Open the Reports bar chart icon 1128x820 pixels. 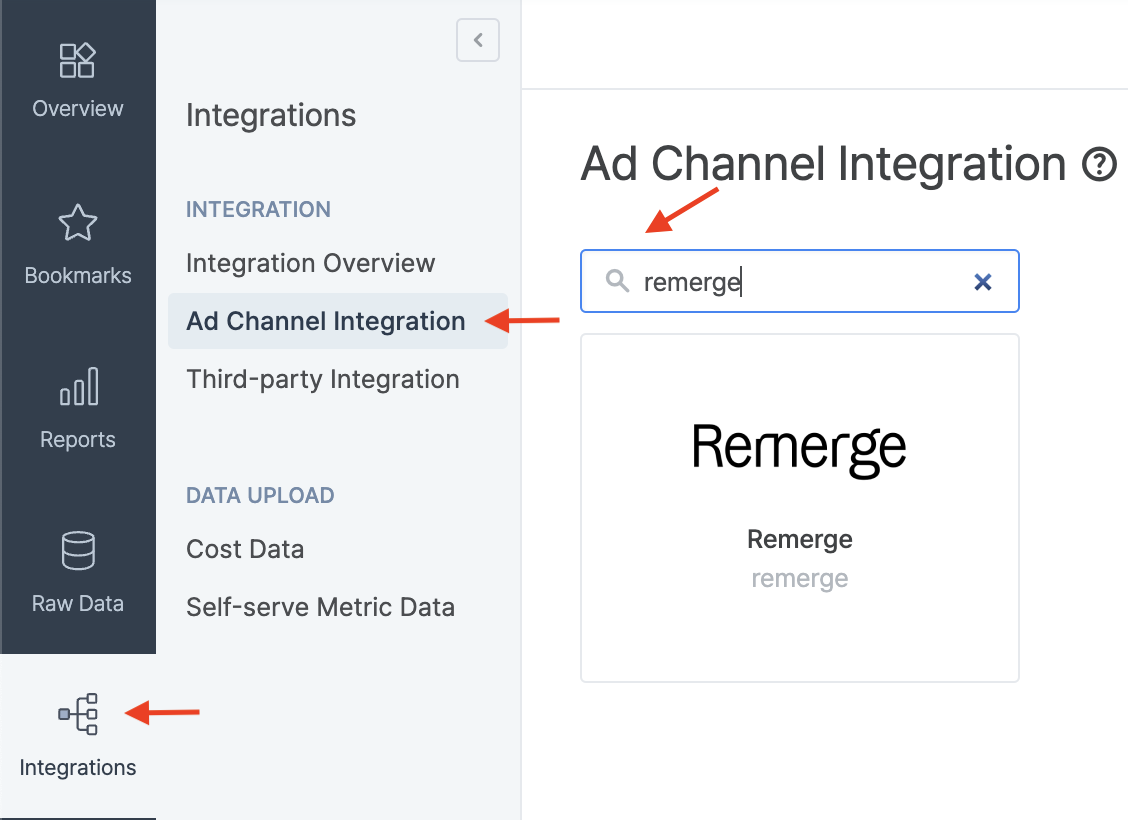pos(78,386)
